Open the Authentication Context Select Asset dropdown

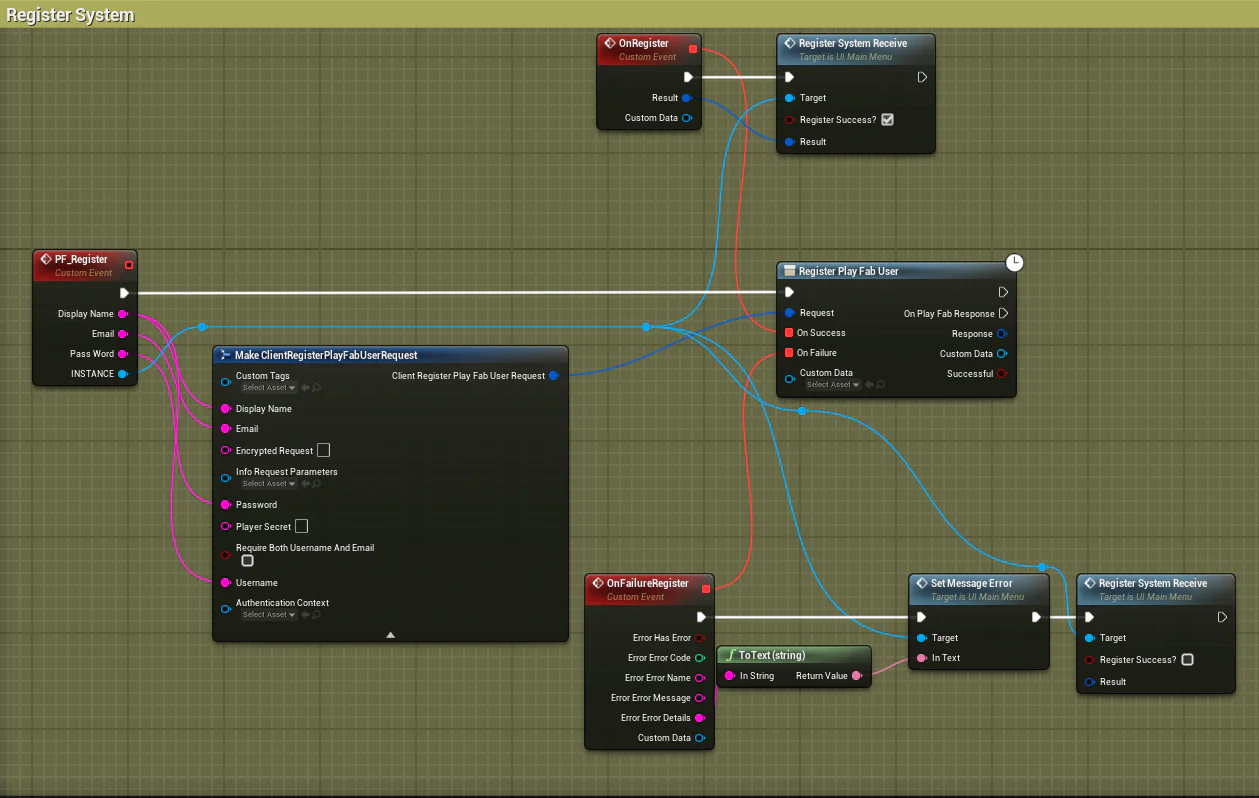point(268,615)
